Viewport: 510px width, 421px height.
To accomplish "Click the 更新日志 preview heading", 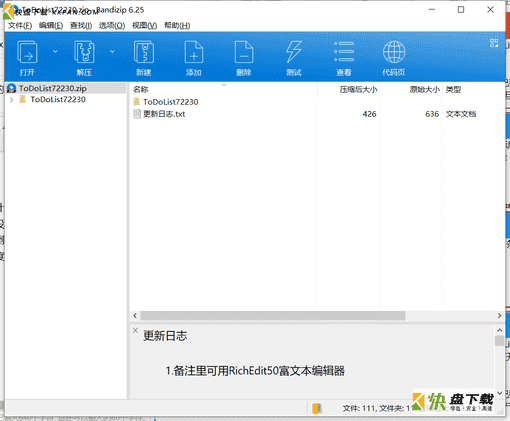I will (x=165, y=336).
